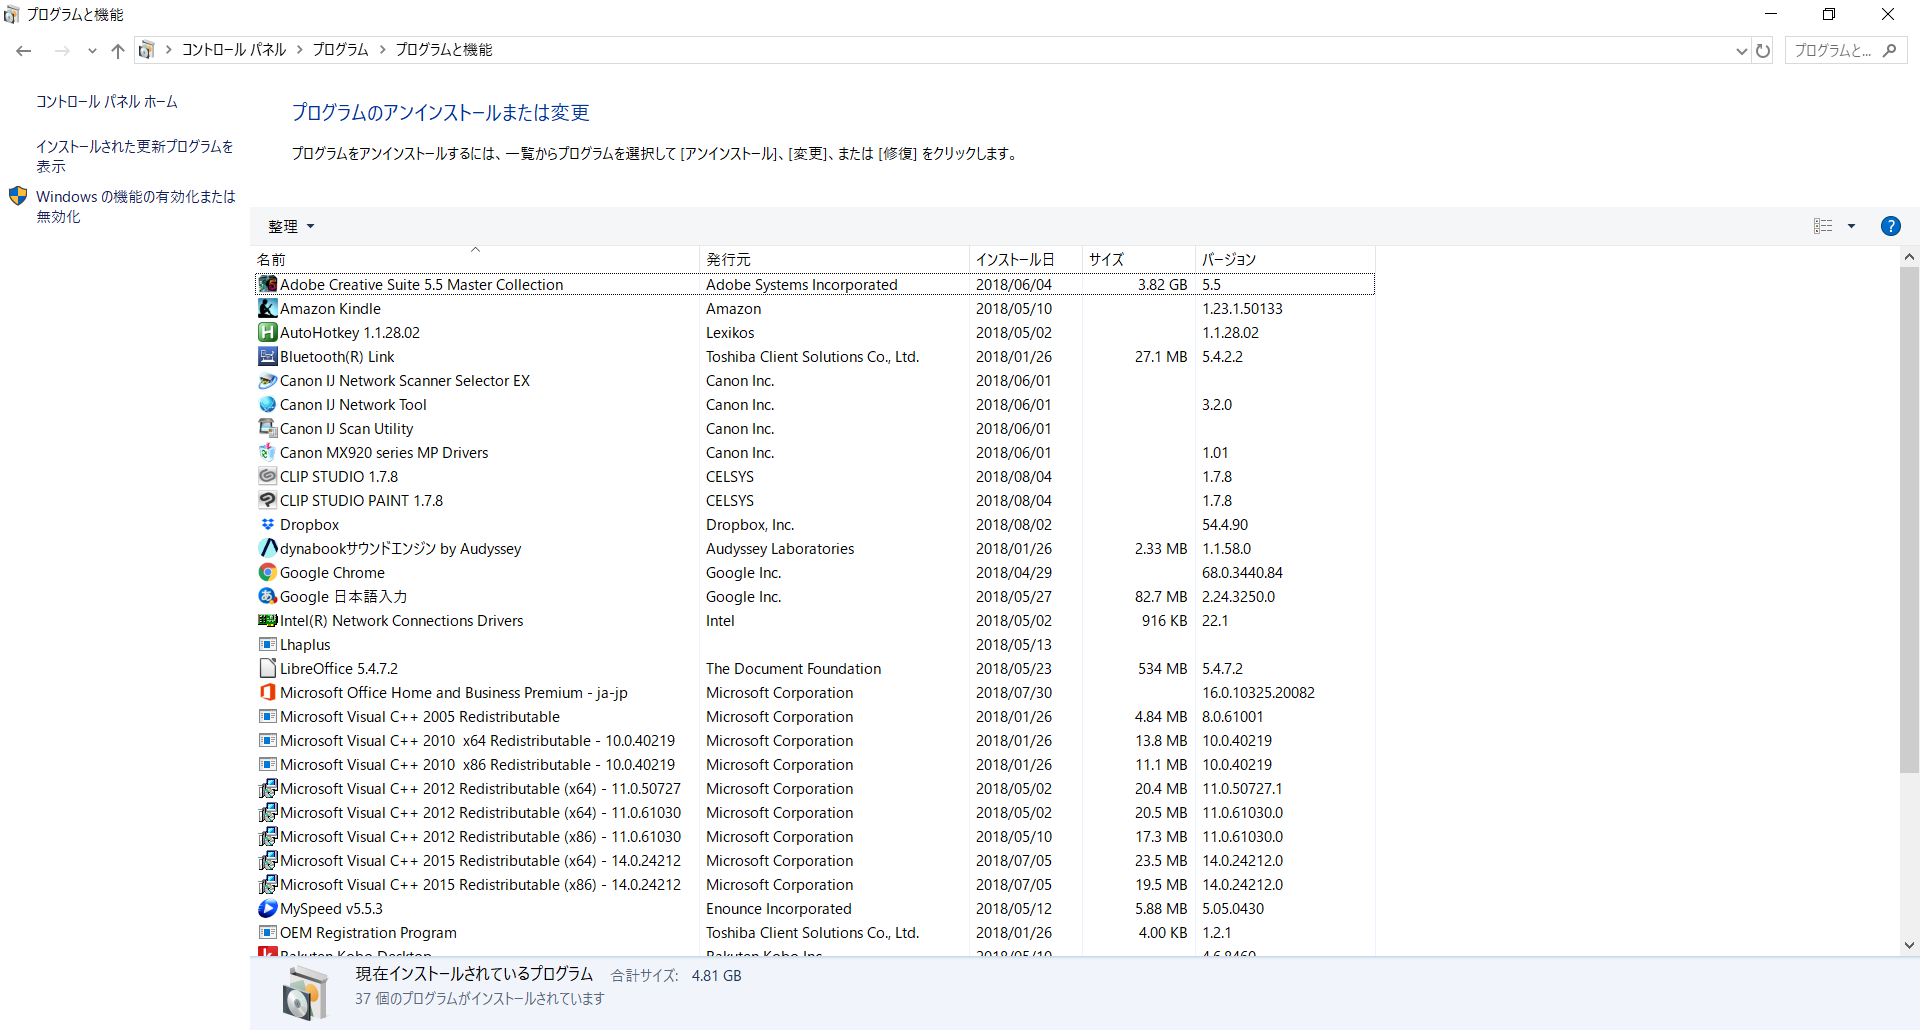This screenshot has width=1920, height=1030.
Task: Click the version 68.0.3440.84 cell
Action: pos(1242,573)
